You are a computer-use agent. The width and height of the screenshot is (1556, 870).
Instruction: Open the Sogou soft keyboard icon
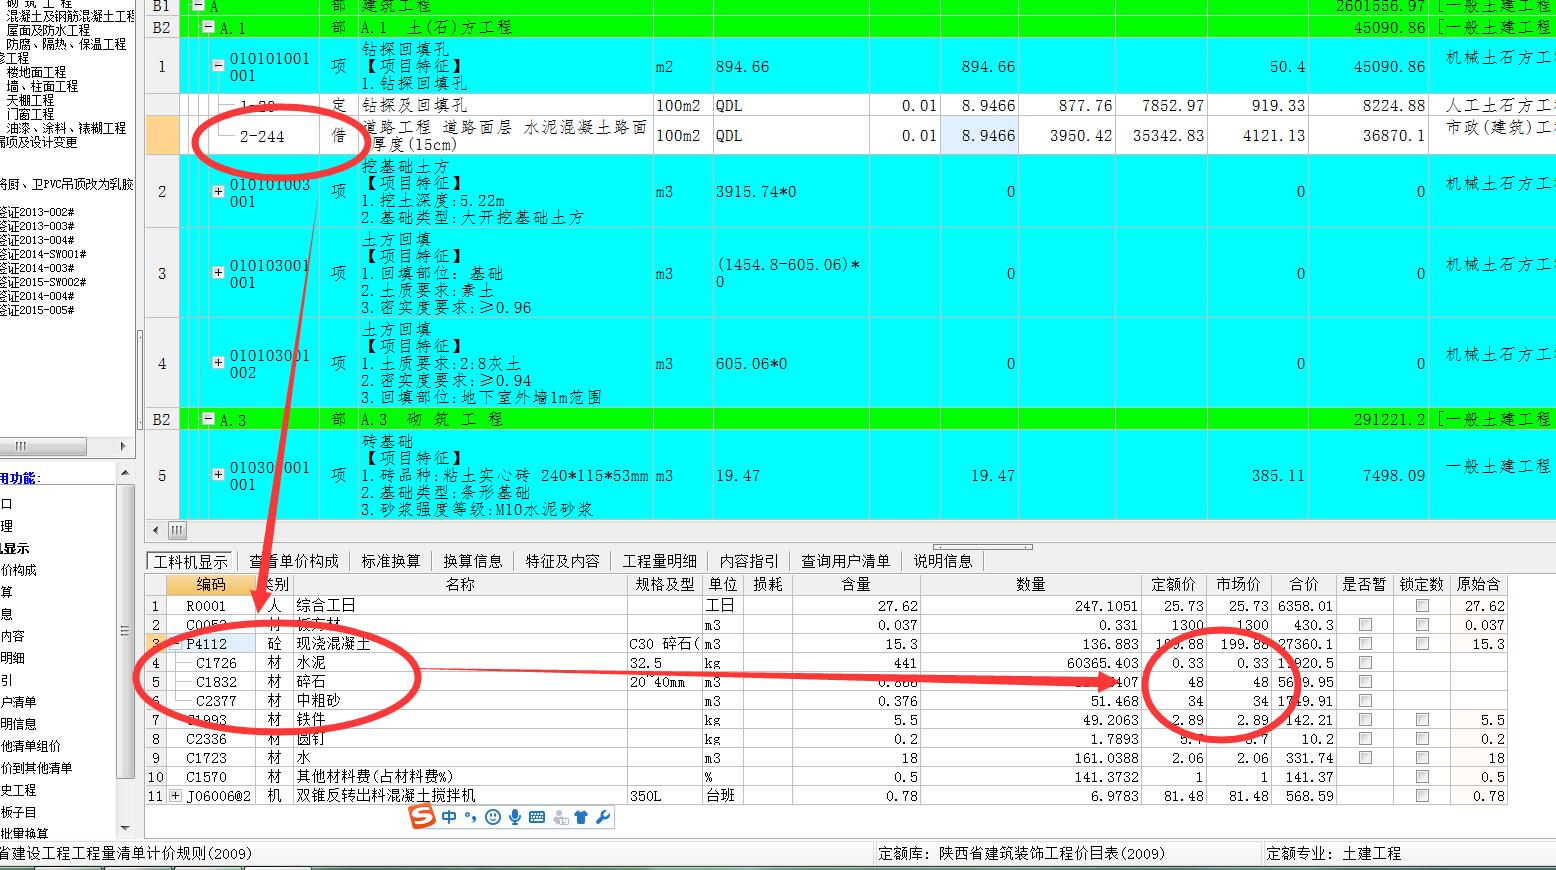[x=537, y=817]
